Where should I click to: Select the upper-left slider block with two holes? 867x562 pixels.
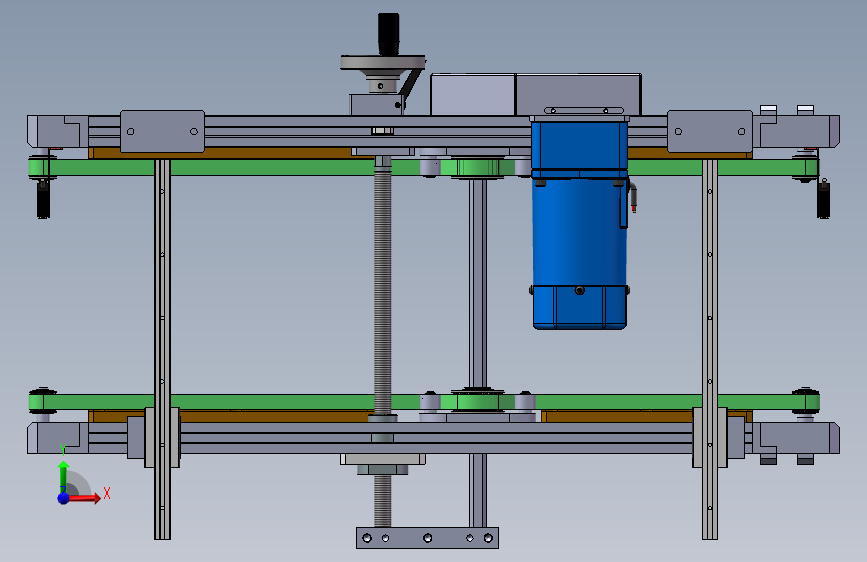162,132
